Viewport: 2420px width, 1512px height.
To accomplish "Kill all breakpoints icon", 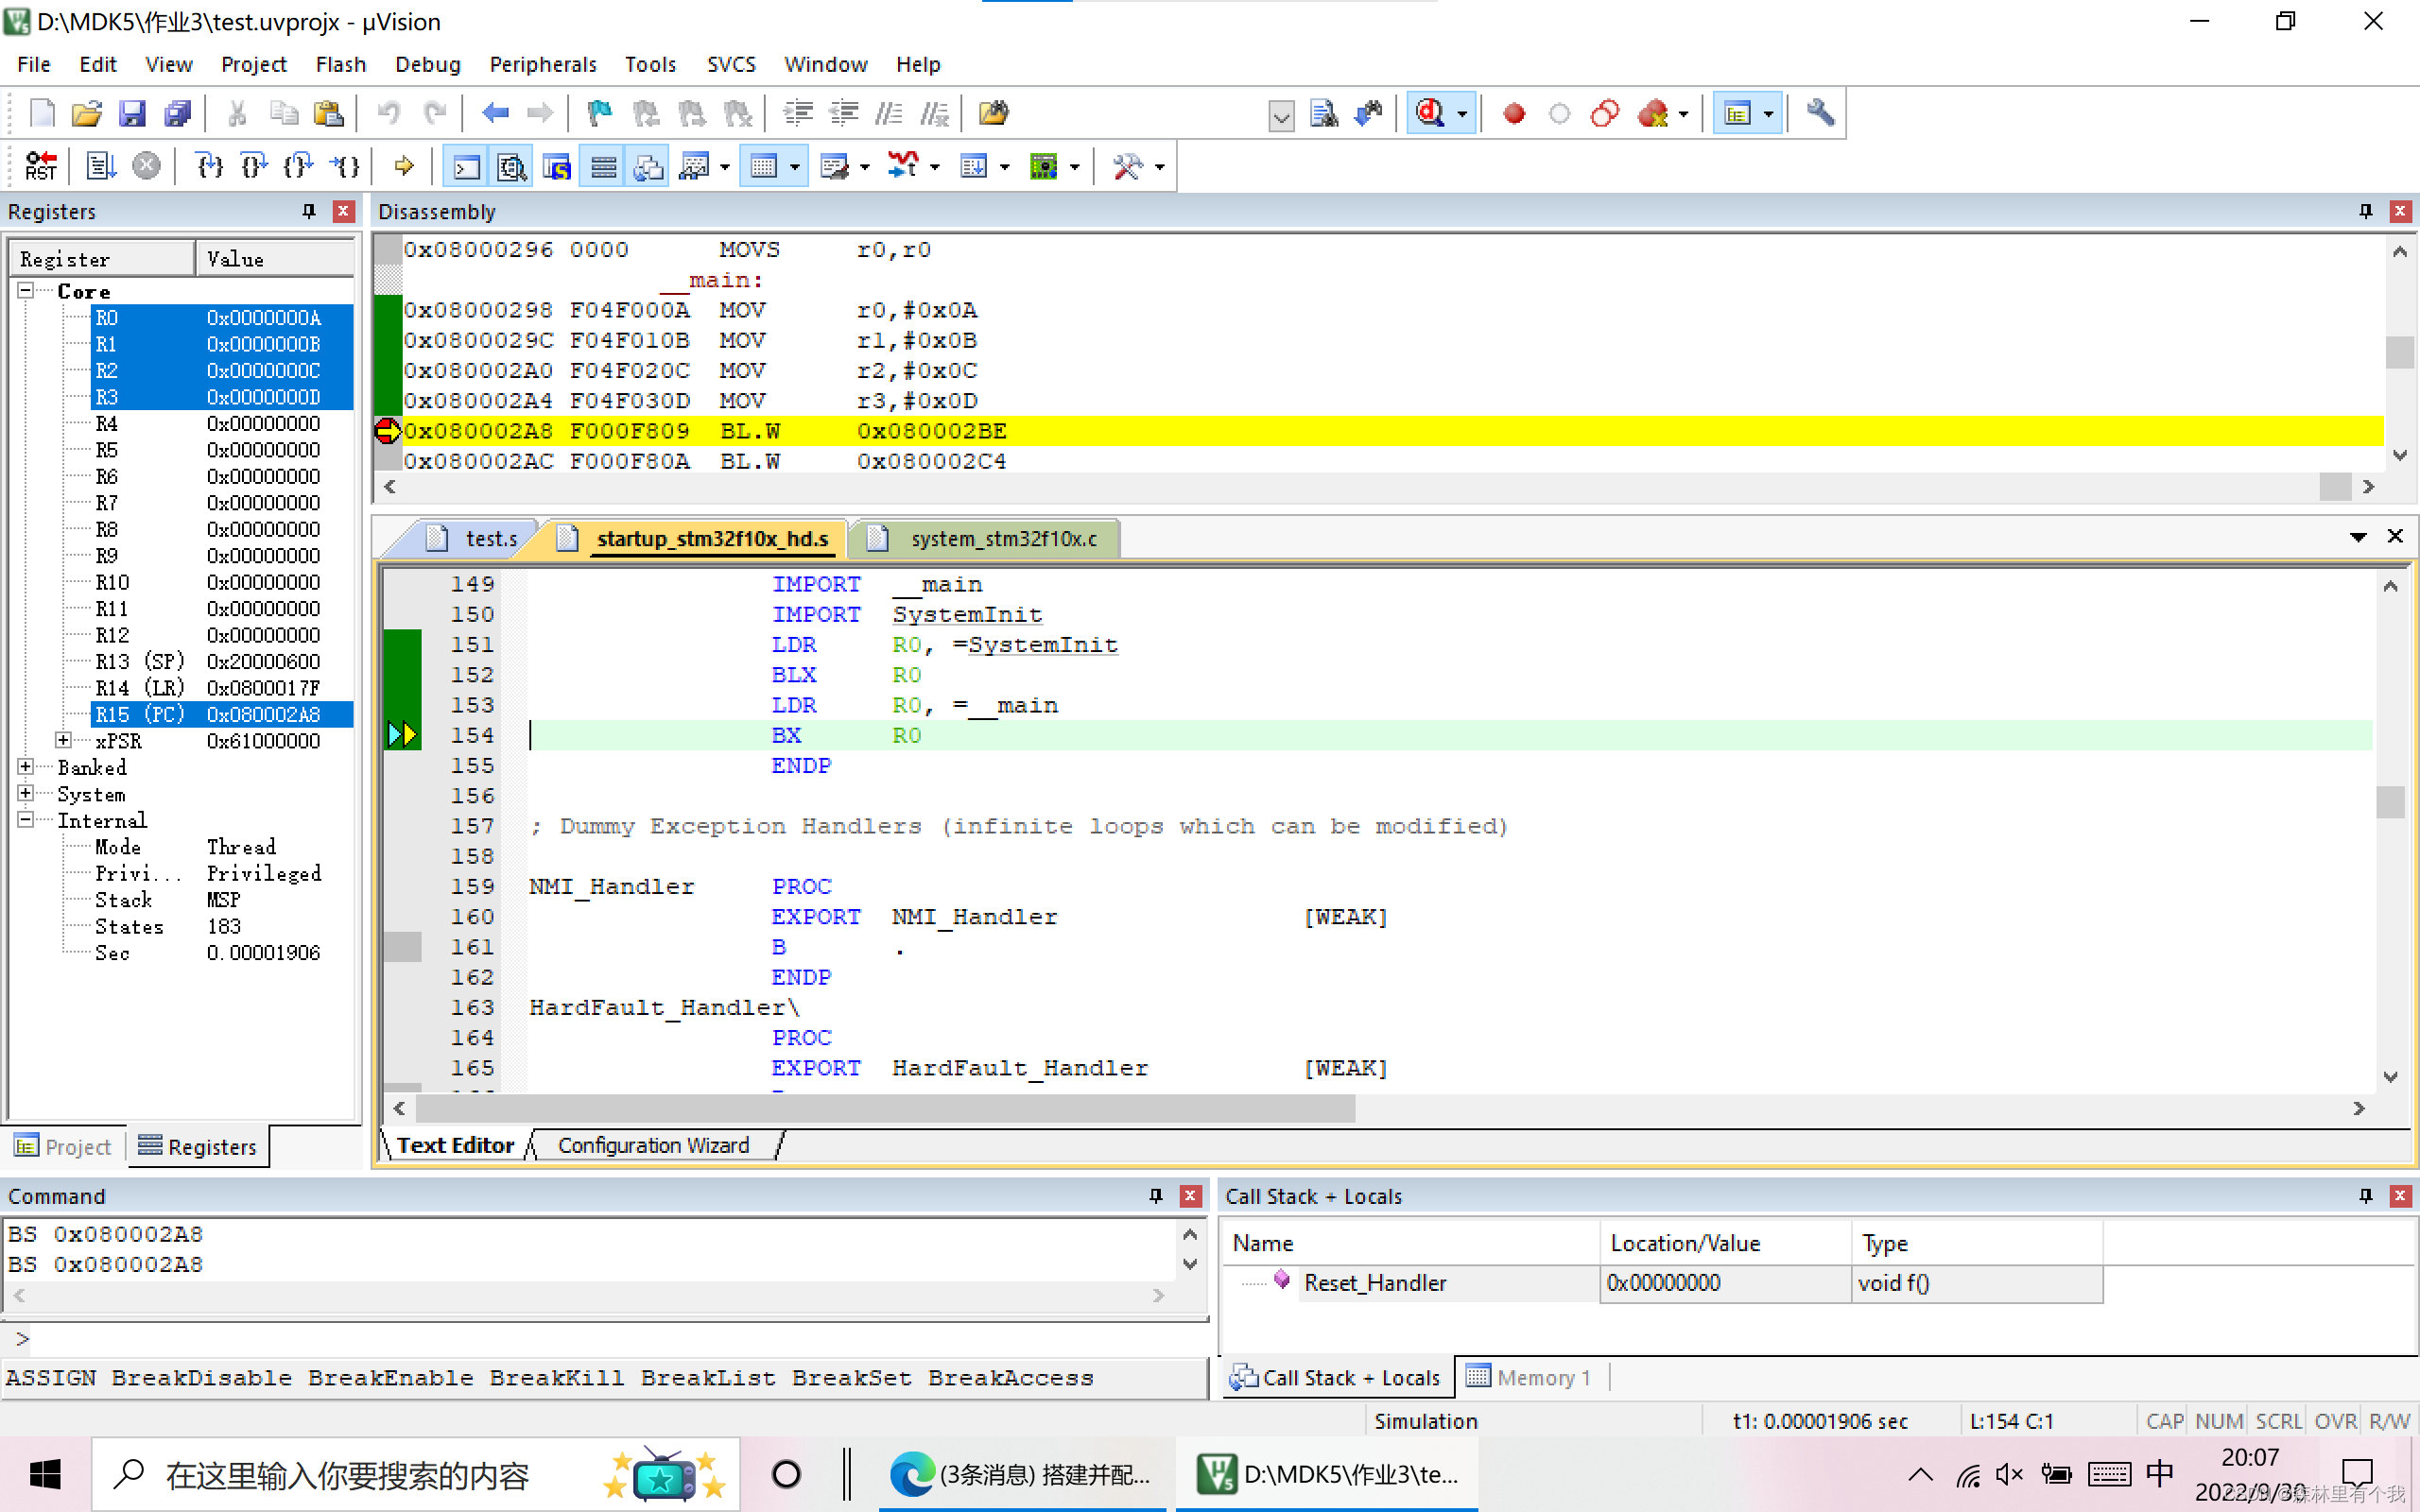I will coord(1653,113).
